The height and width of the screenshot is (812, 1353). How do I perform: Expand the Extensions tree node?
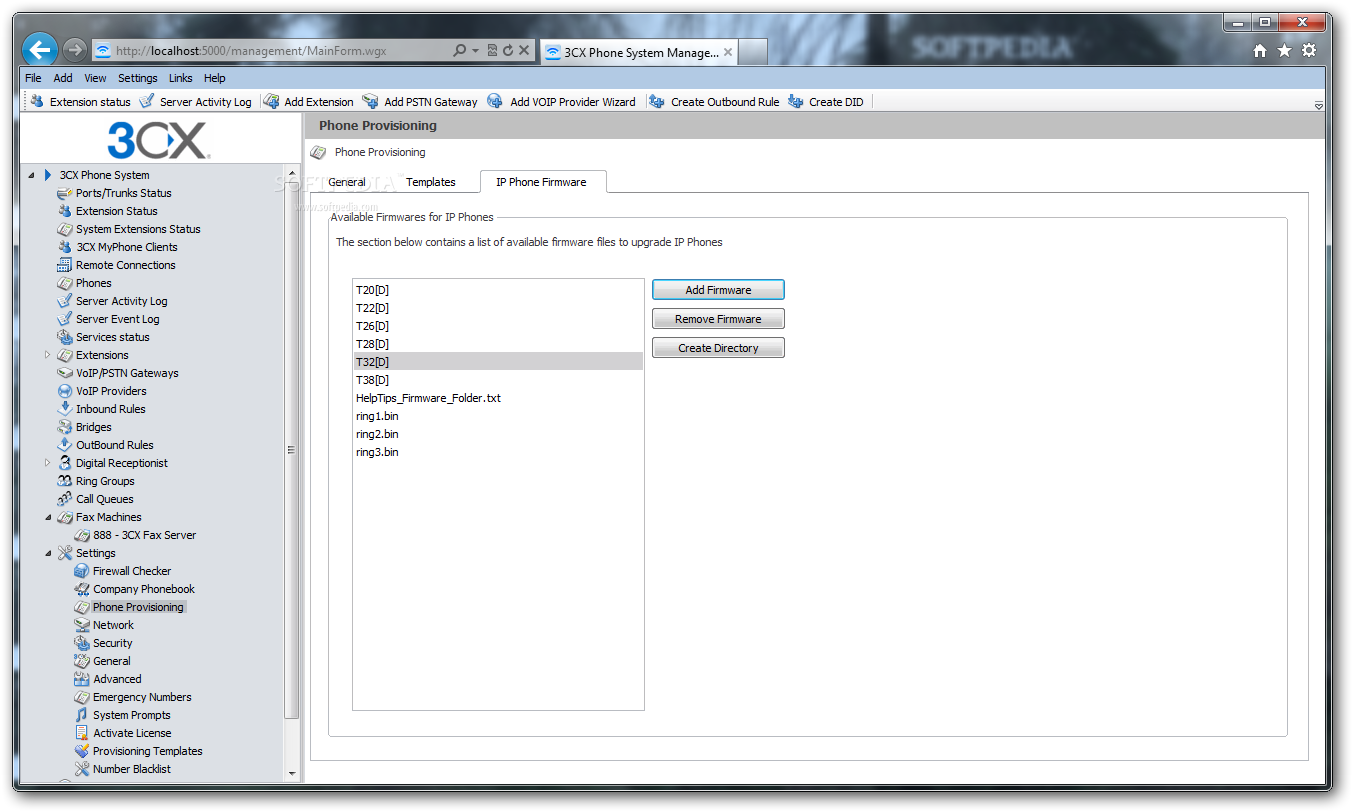pyautogui.click(x=48, y=355)
